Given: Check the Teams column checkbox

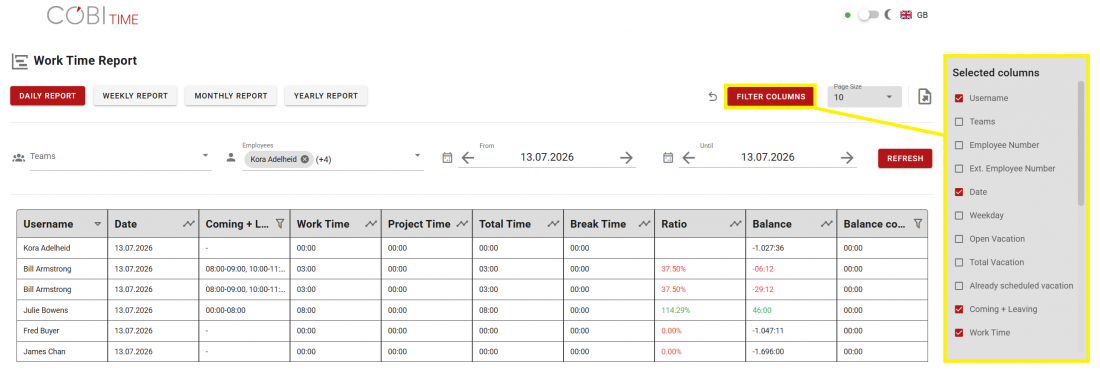Looking at the screenshot, I should coord(959,121).
